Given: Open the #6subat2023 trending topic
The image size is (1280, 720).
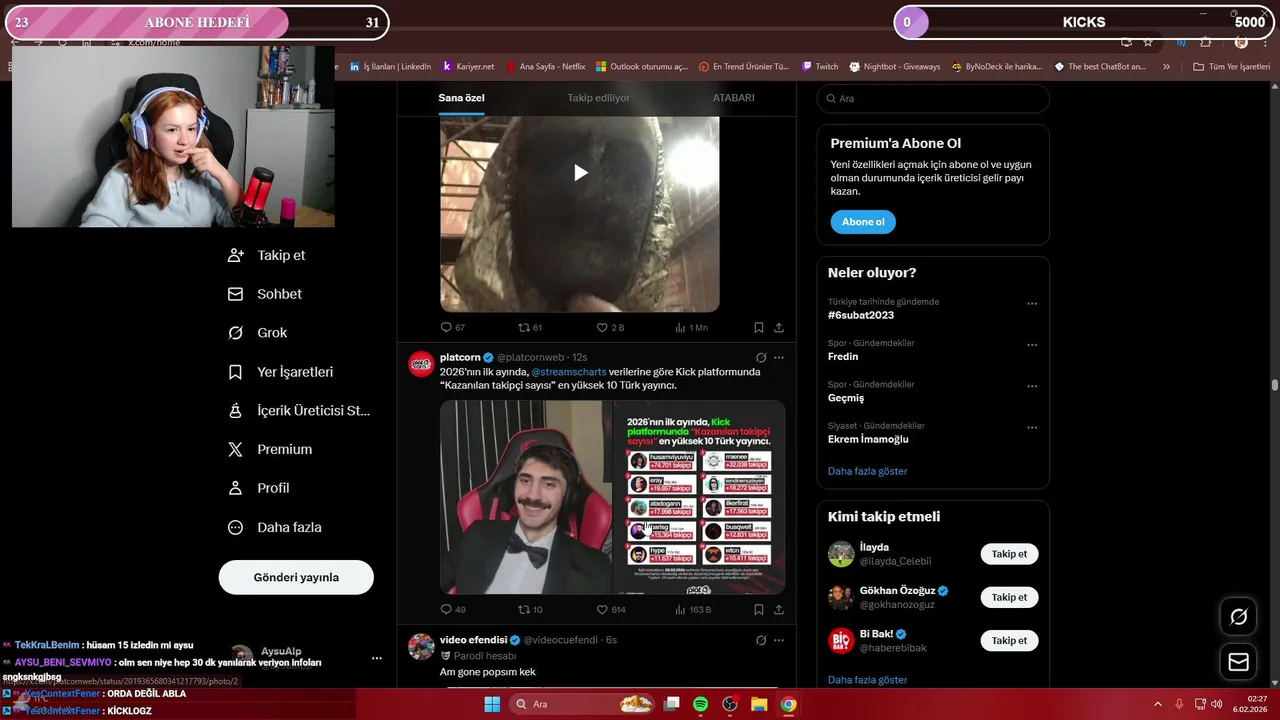Looking at the screenshot, I should pos(861,315).
